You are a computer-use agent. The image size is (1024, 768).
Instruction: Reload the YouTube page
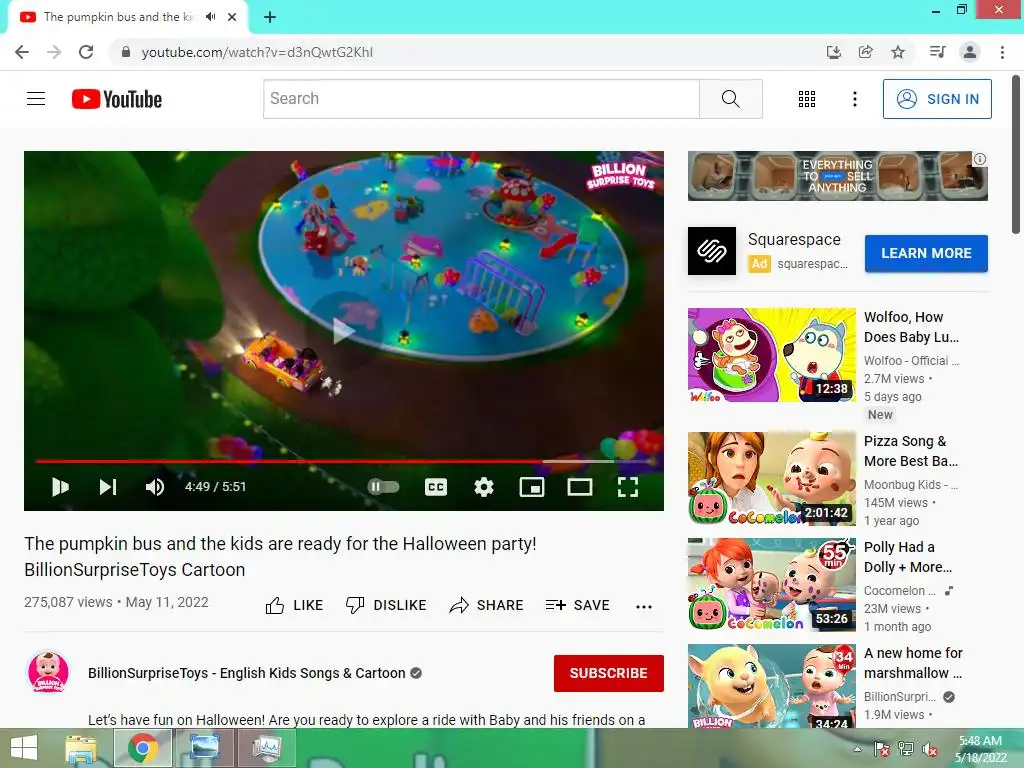86,52
